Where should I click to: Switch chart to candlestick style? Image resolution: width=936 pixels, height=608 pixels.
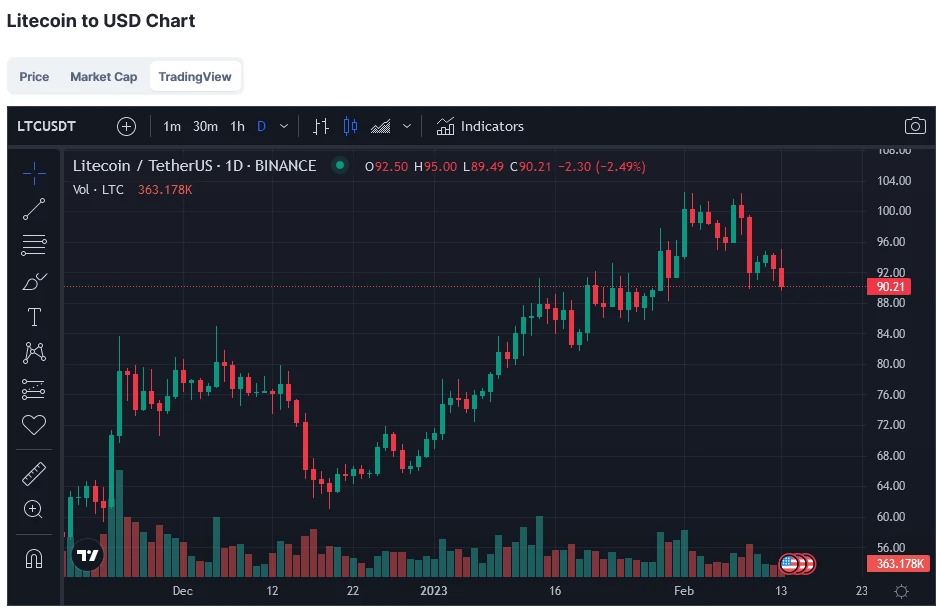350,126
